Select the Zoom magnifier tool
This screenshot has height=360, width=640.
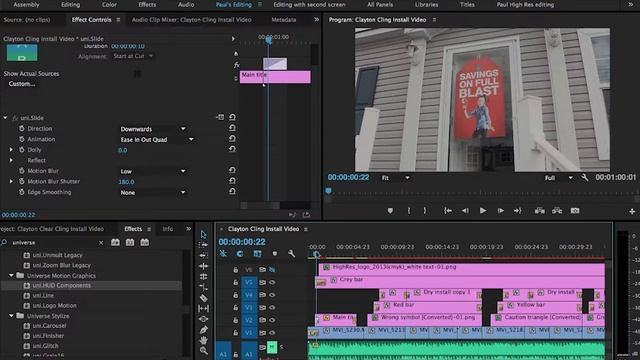click(203, 351)
